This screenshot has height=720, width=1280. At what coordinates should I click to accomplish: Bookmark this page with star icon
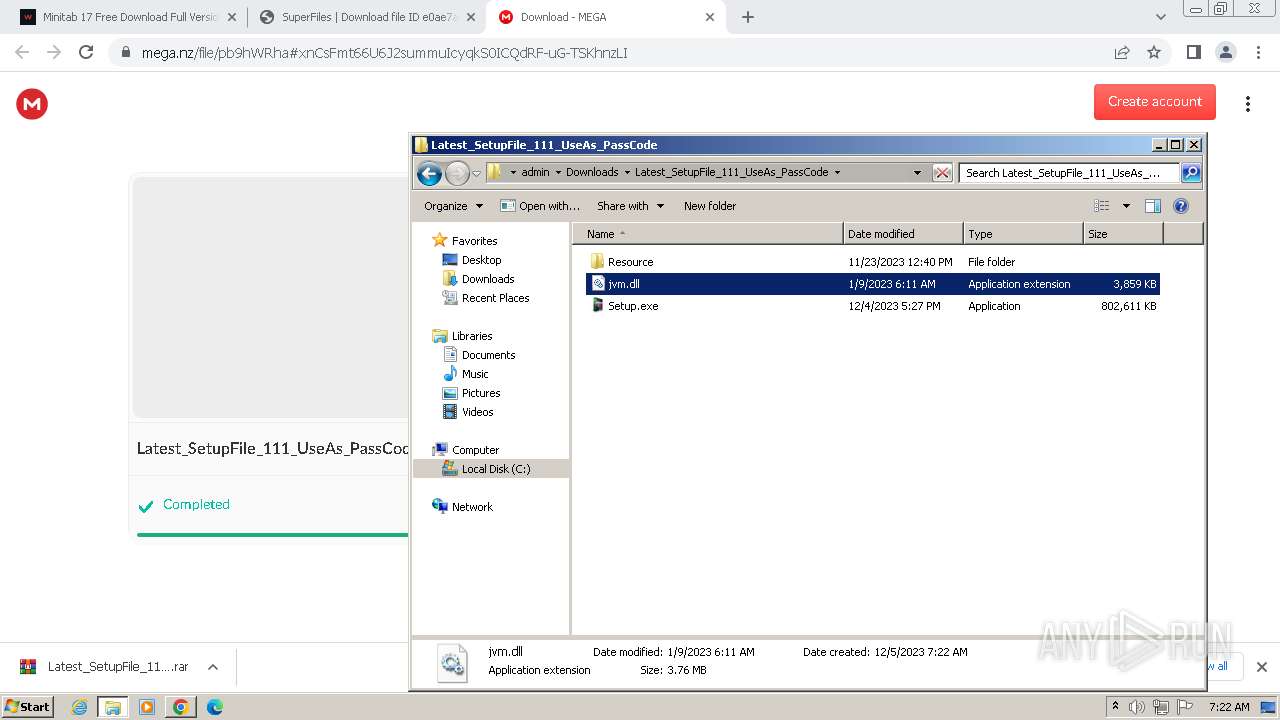pyautogui.click(x=1154, y=52)
